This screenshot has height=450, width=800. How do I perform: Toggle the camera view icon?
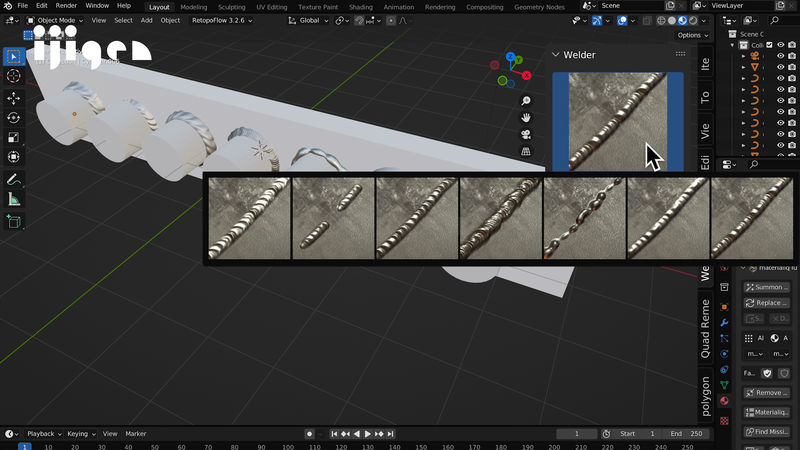(526, 134)
